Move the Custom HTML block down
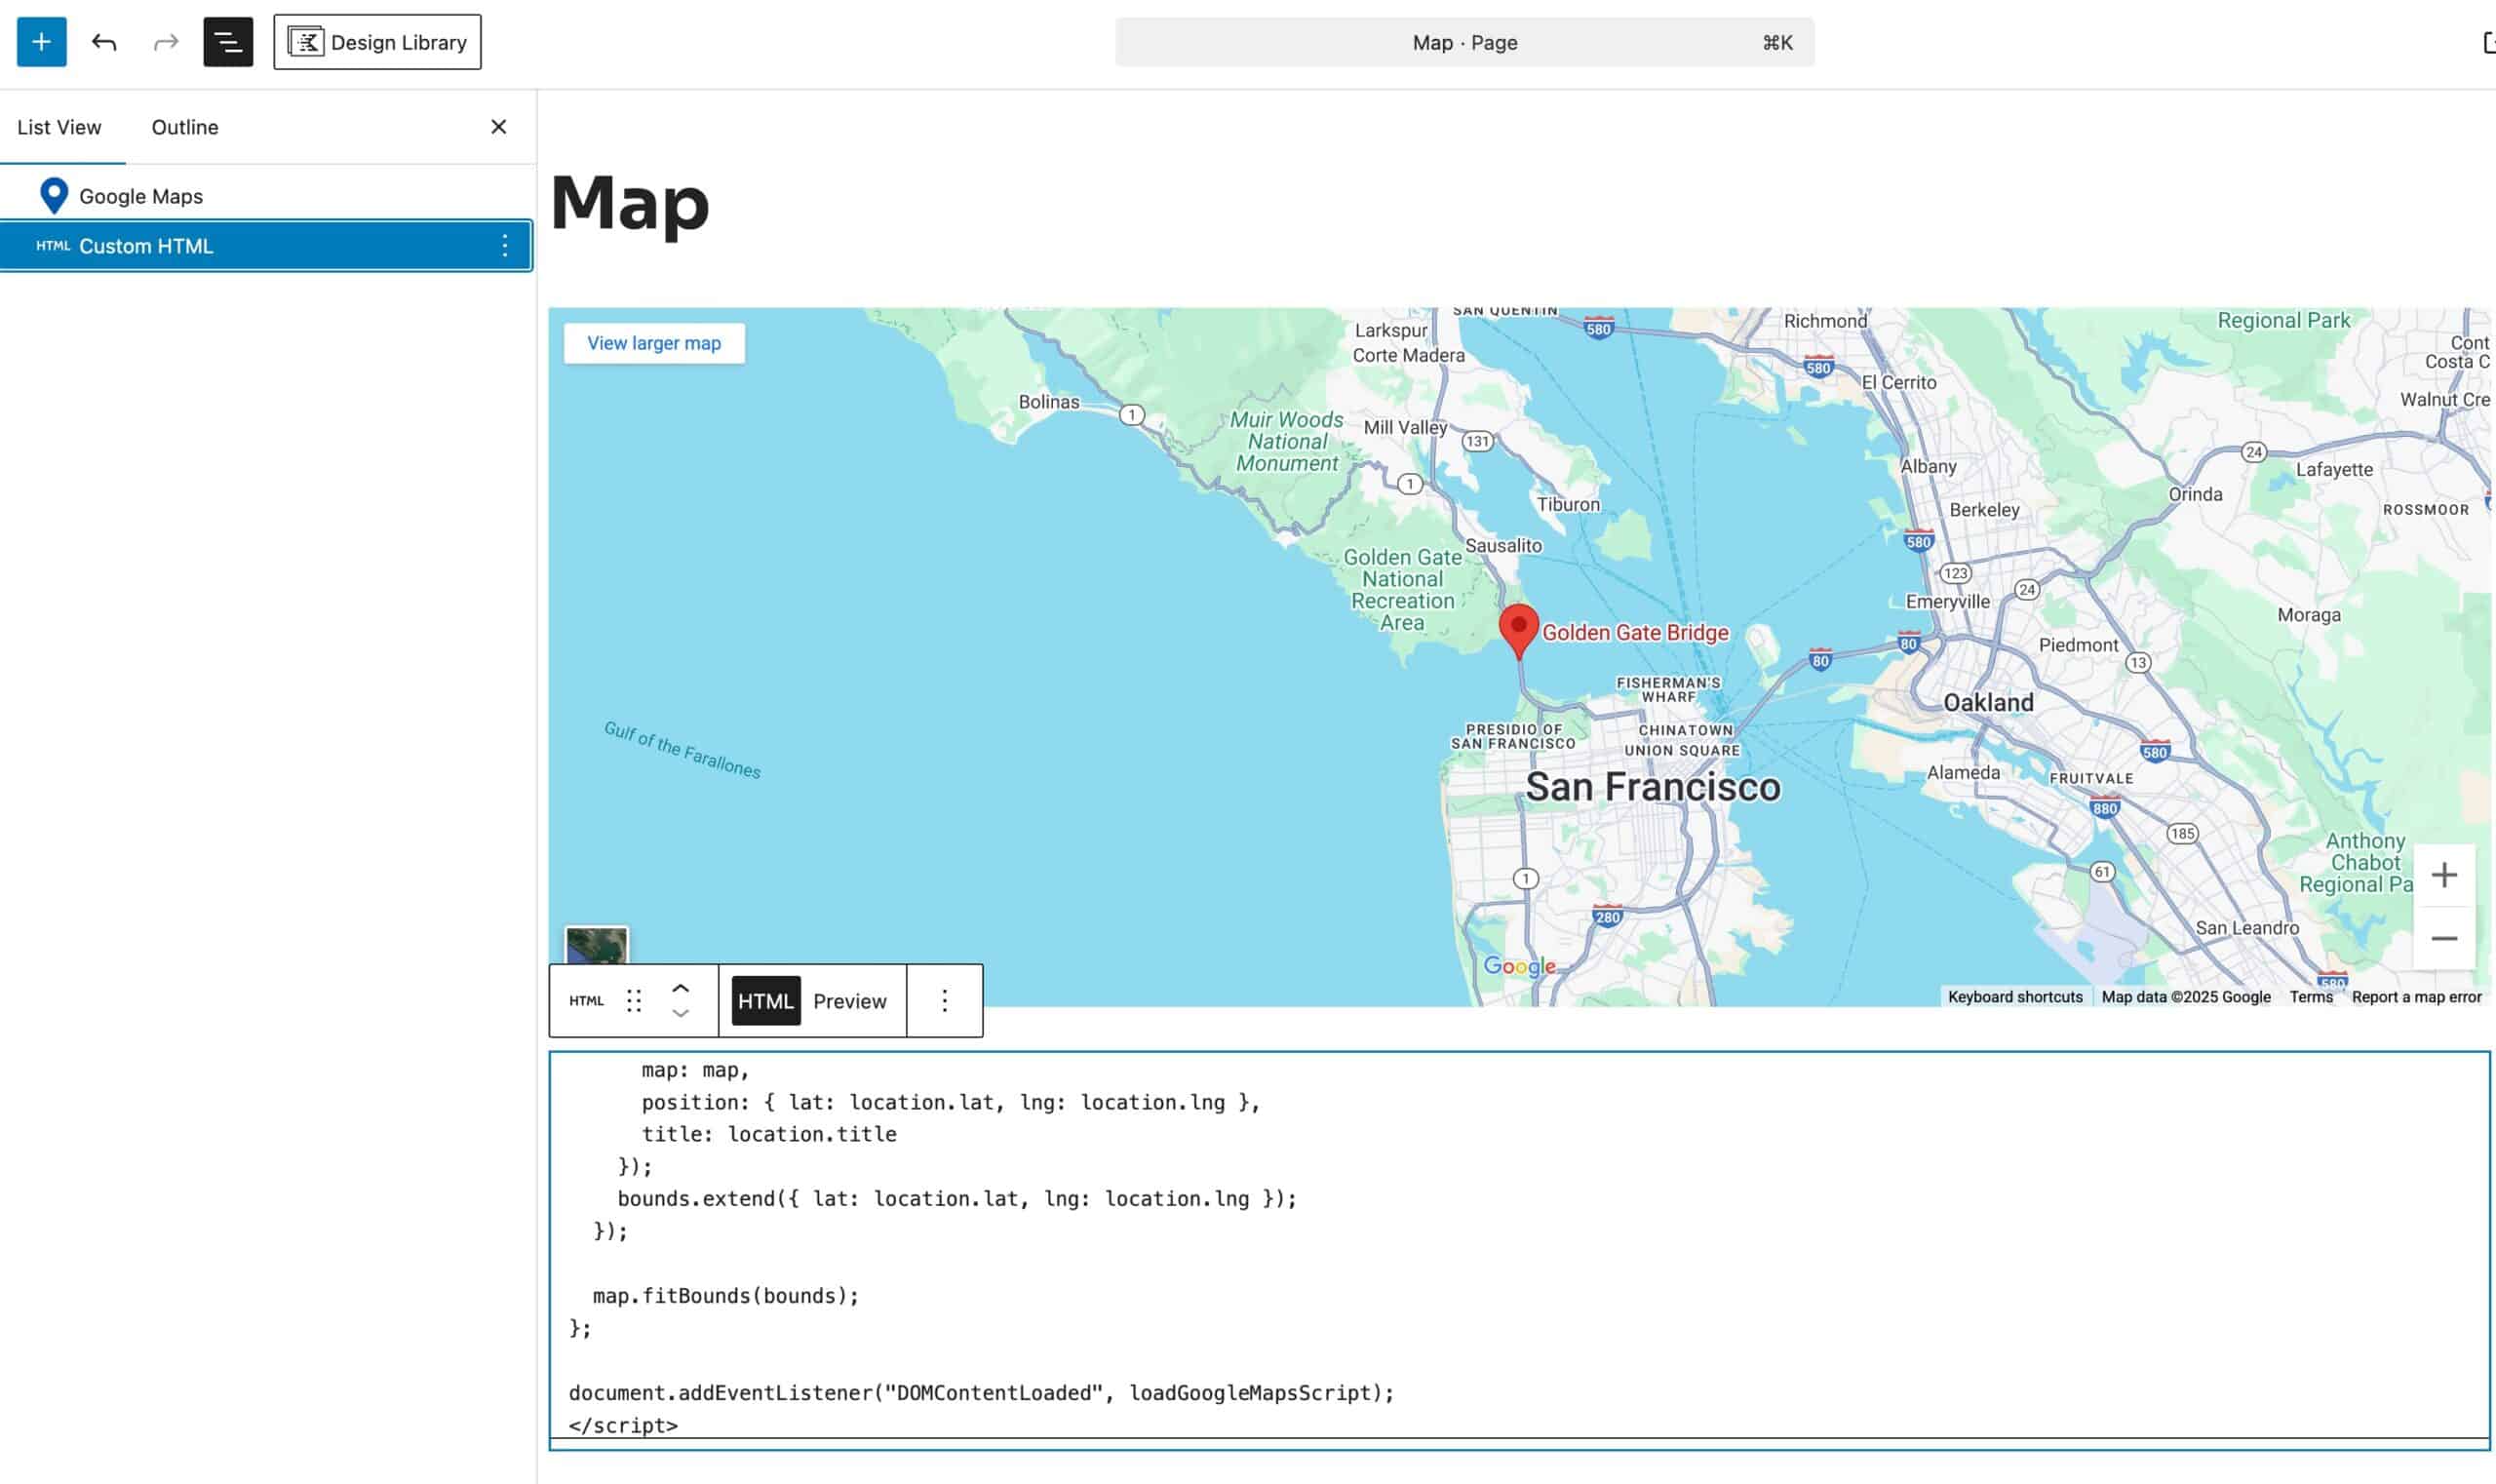Screen dimensions: 2496x1484 click(681, 1014)
